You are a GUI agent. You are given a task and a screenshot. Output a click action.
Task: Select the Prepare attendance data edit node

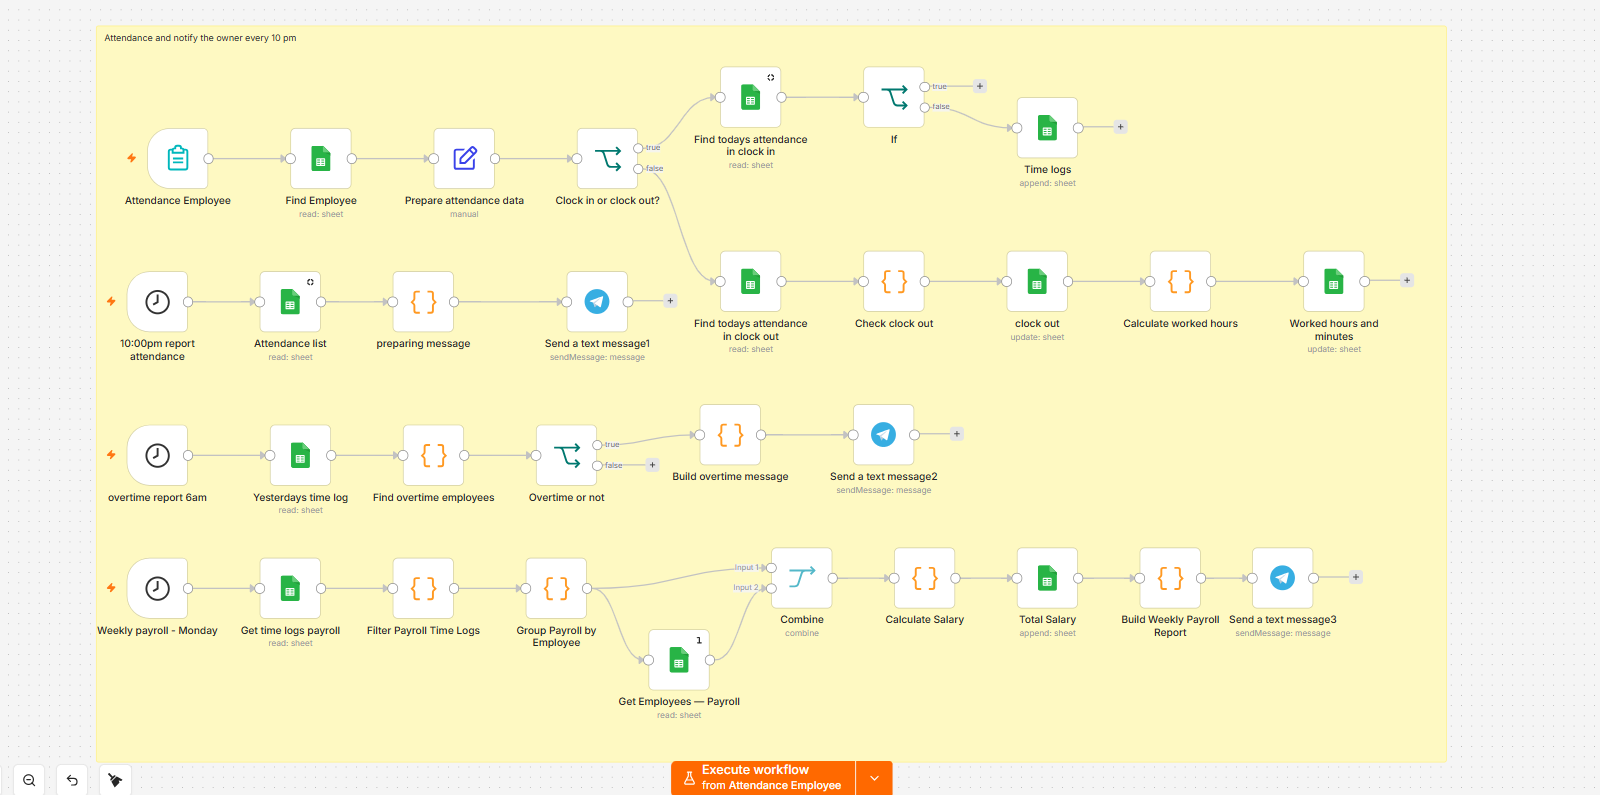(464, 158)
